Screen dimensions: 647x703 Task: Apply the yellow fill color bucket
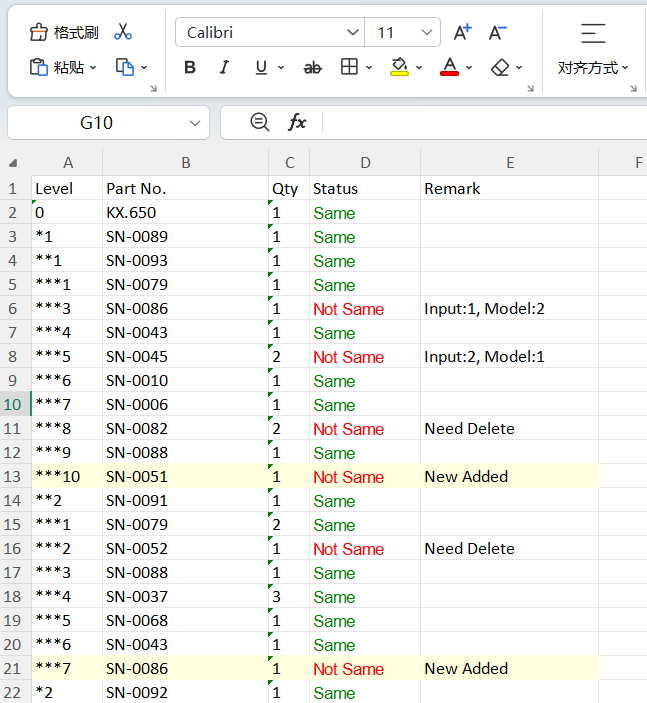[x=399, y=67]
